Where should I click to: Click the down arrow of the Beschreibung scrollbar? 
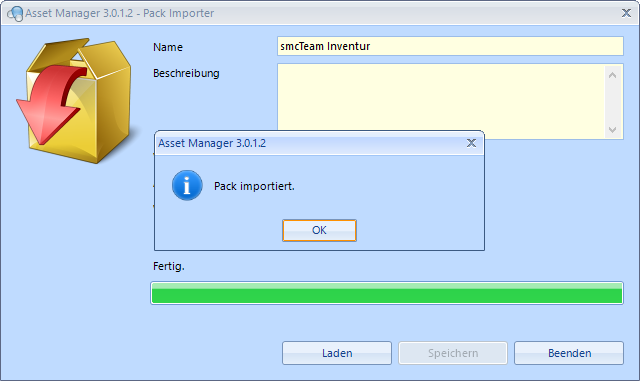point(612,130)
